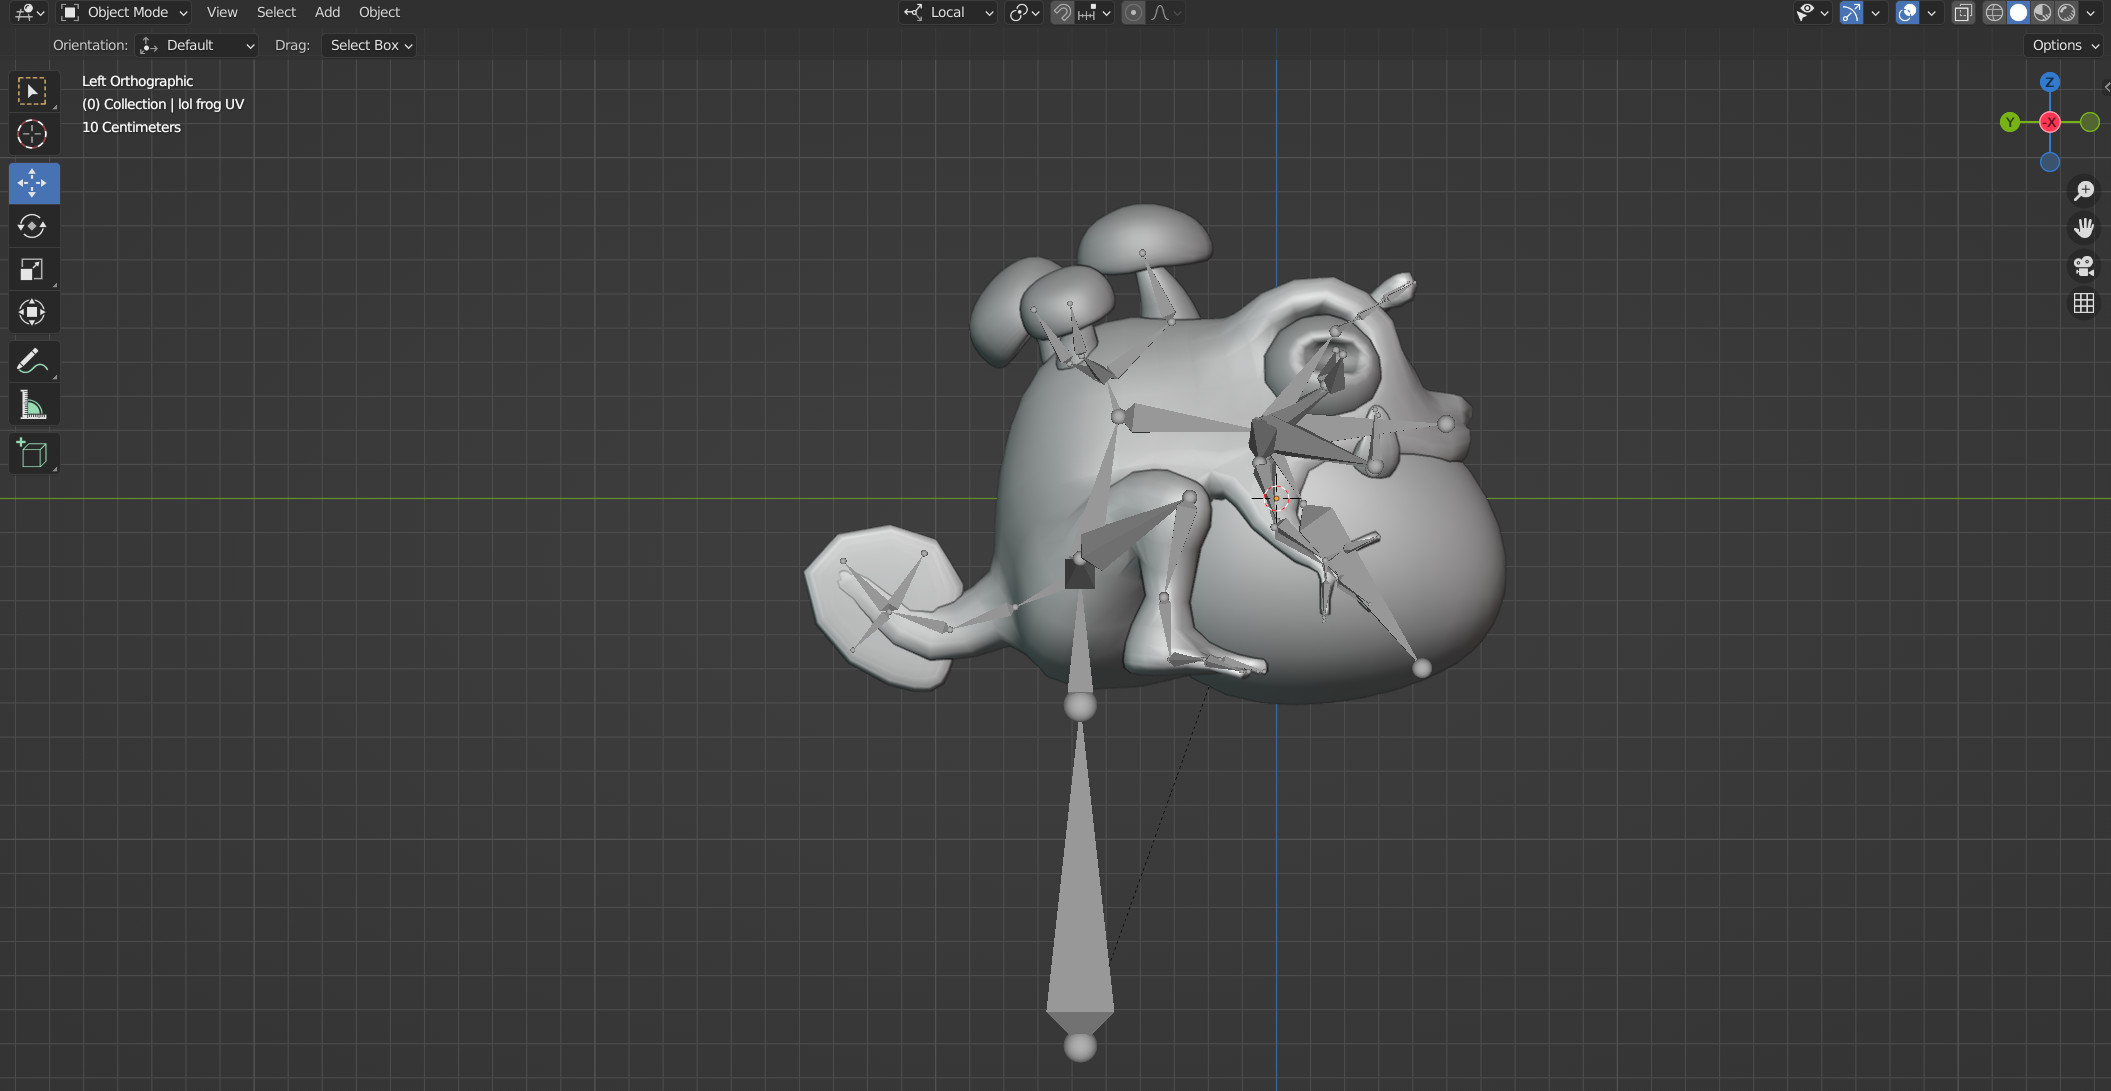Click the 'Left Orthographic' view label
This screenshot has height=1091, width=2111.
point(137,81)
